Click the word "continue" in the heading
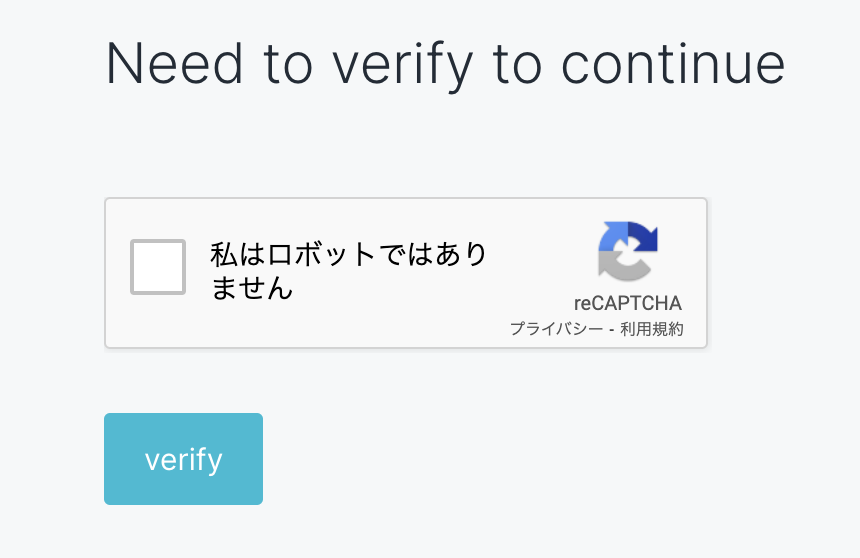 coord(673,63)
